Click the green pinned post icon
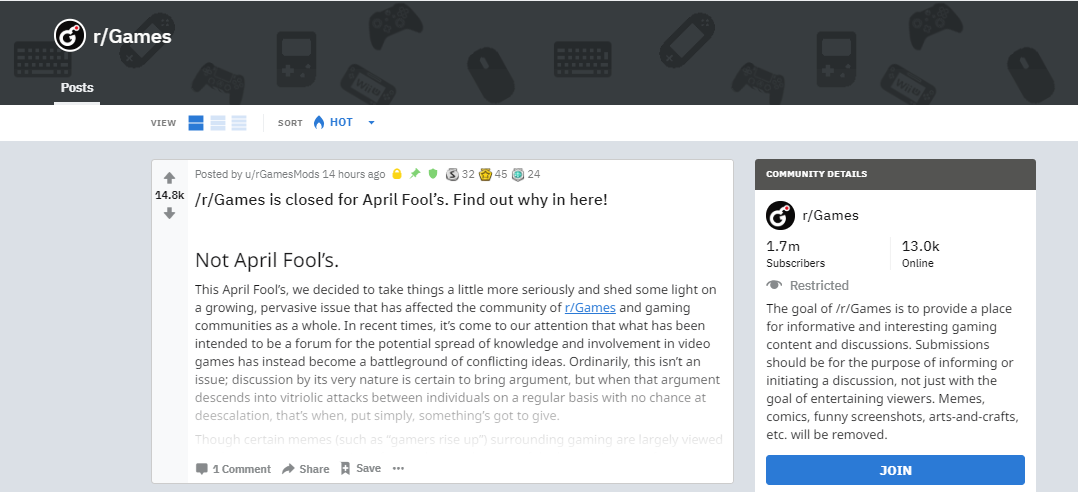This screenshot has height=492, width=1078. click(x=415, y=175)
